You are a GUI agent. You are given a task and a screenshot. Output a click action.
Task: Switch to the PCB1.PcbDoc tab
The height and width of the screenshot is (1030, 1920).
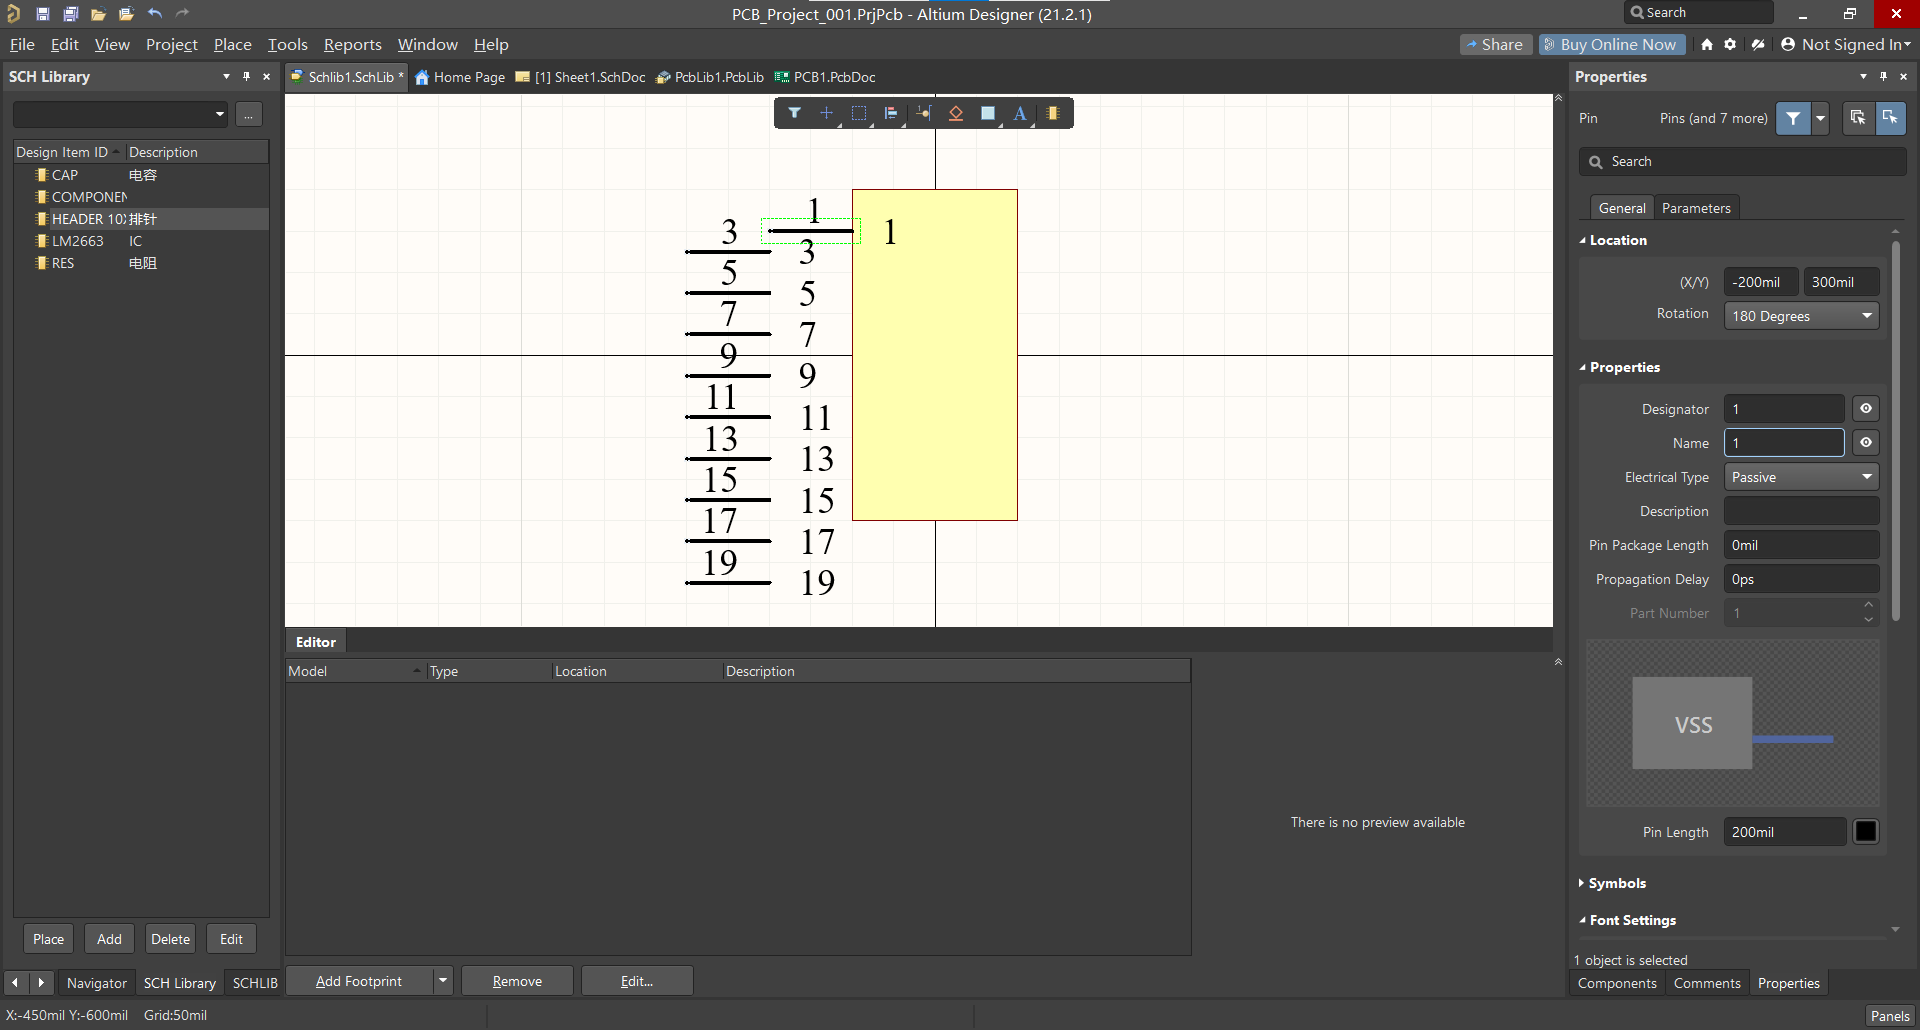pos(825,77)
